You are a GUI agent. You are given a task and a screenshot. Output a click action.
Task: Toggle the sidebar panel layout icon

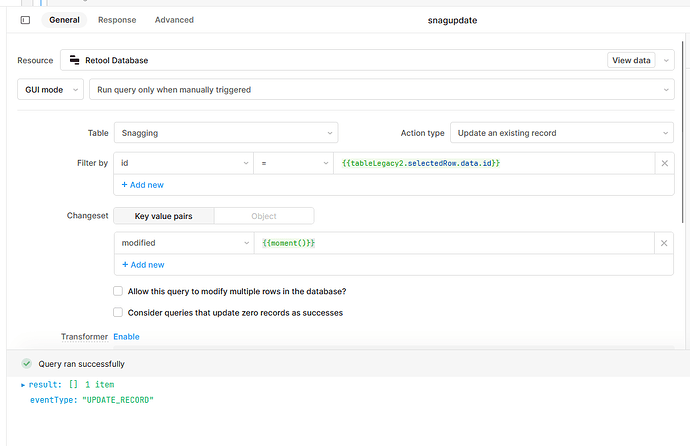coord(26,20)
